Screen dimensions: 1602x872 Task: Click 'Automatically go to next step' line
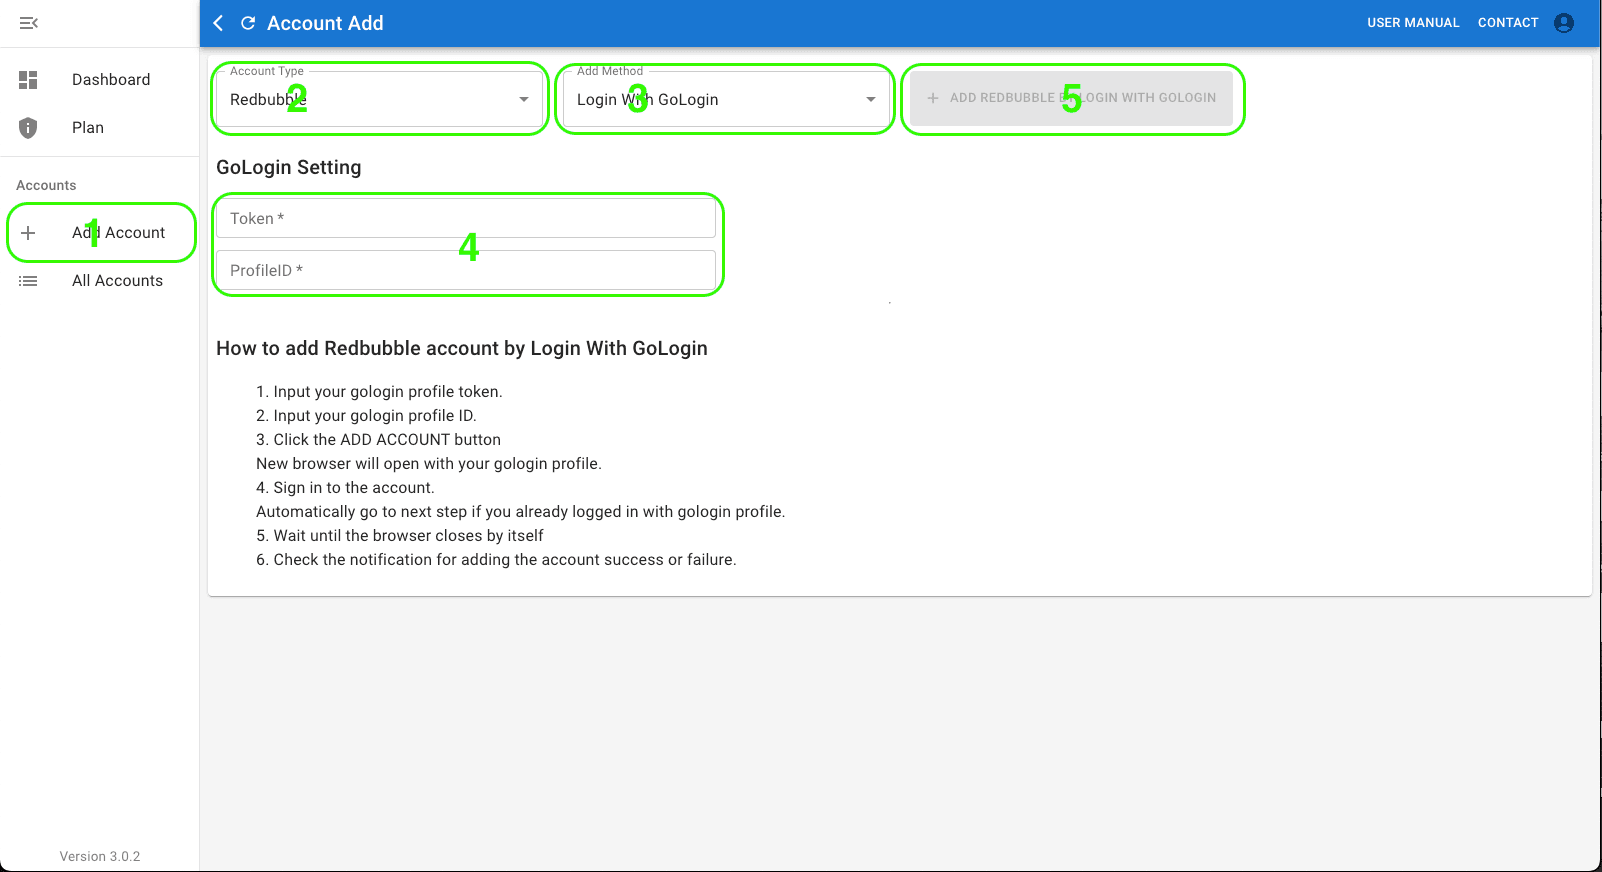tap(521, 512)
